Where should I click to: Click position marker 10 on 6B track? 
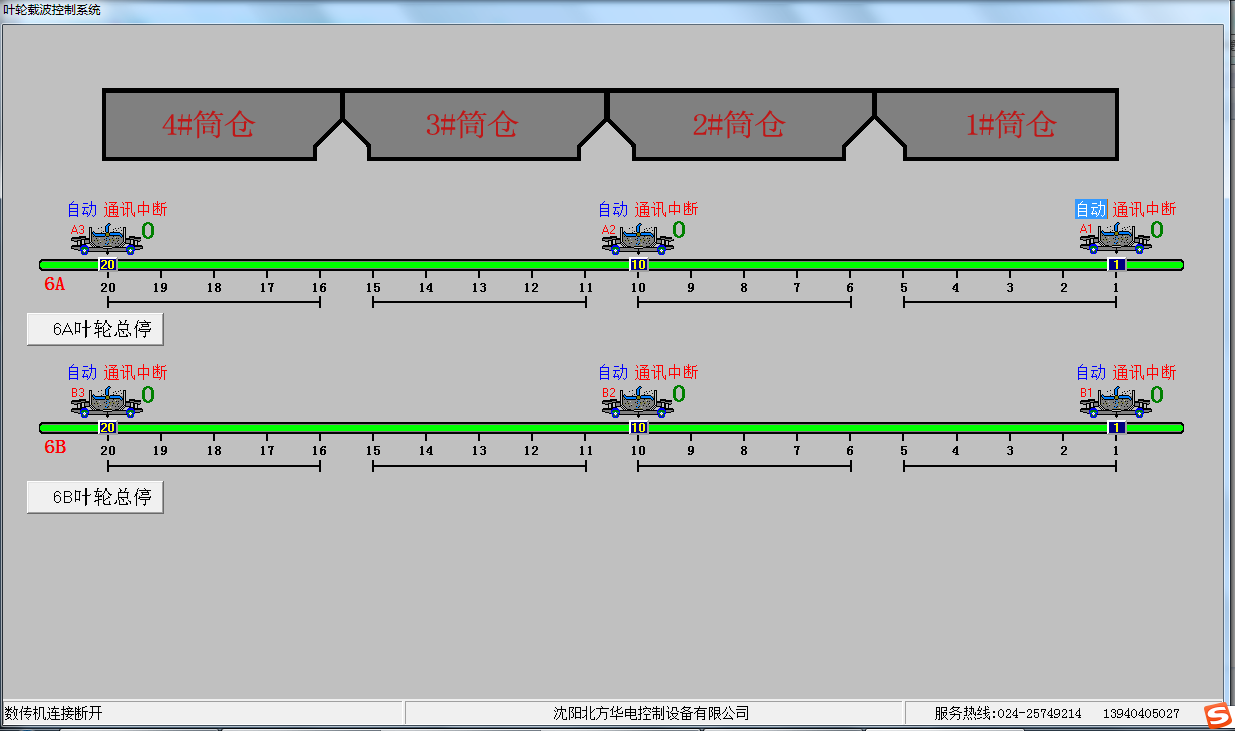[638, 428]
